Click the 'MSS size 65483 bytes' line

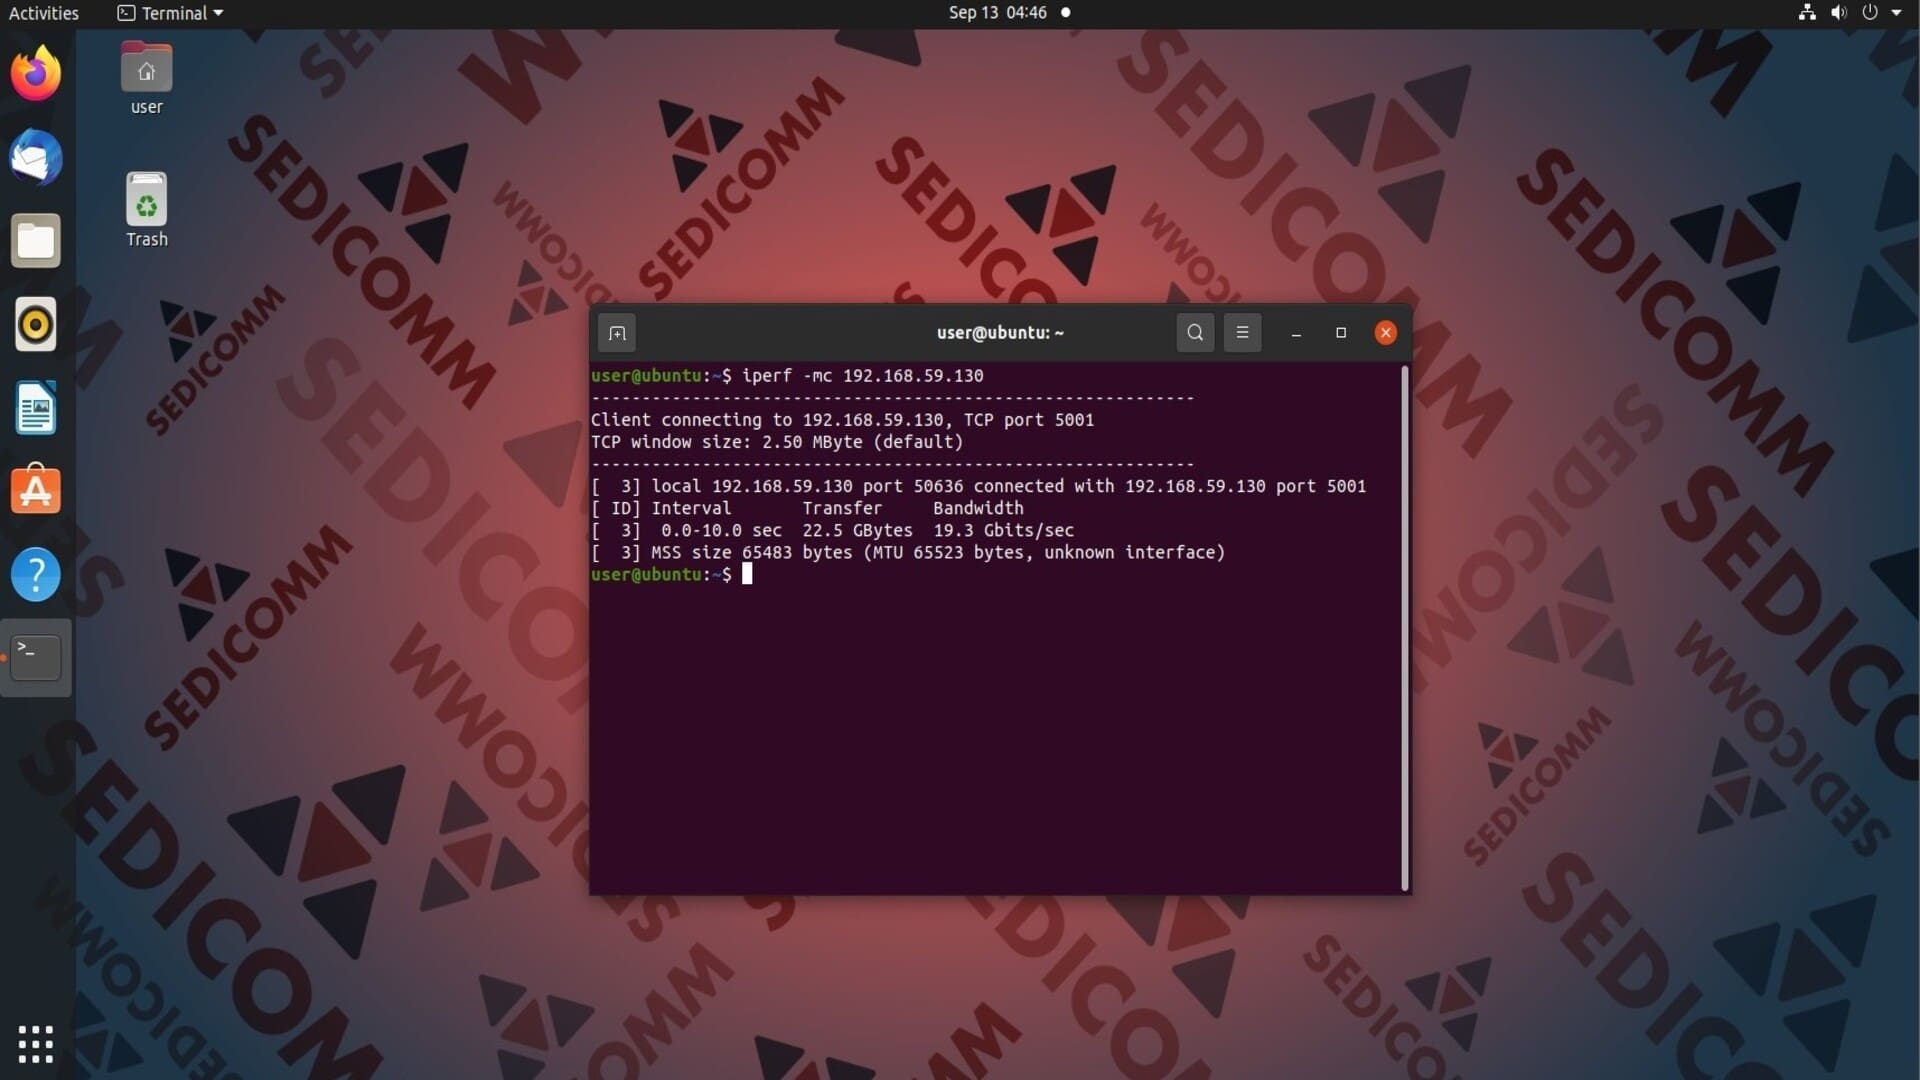click(x=908, y=553)
